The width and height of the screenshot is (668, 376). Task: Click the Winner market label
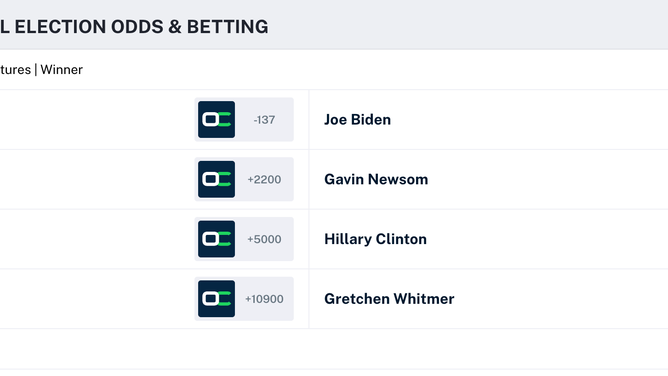(61, 69)
